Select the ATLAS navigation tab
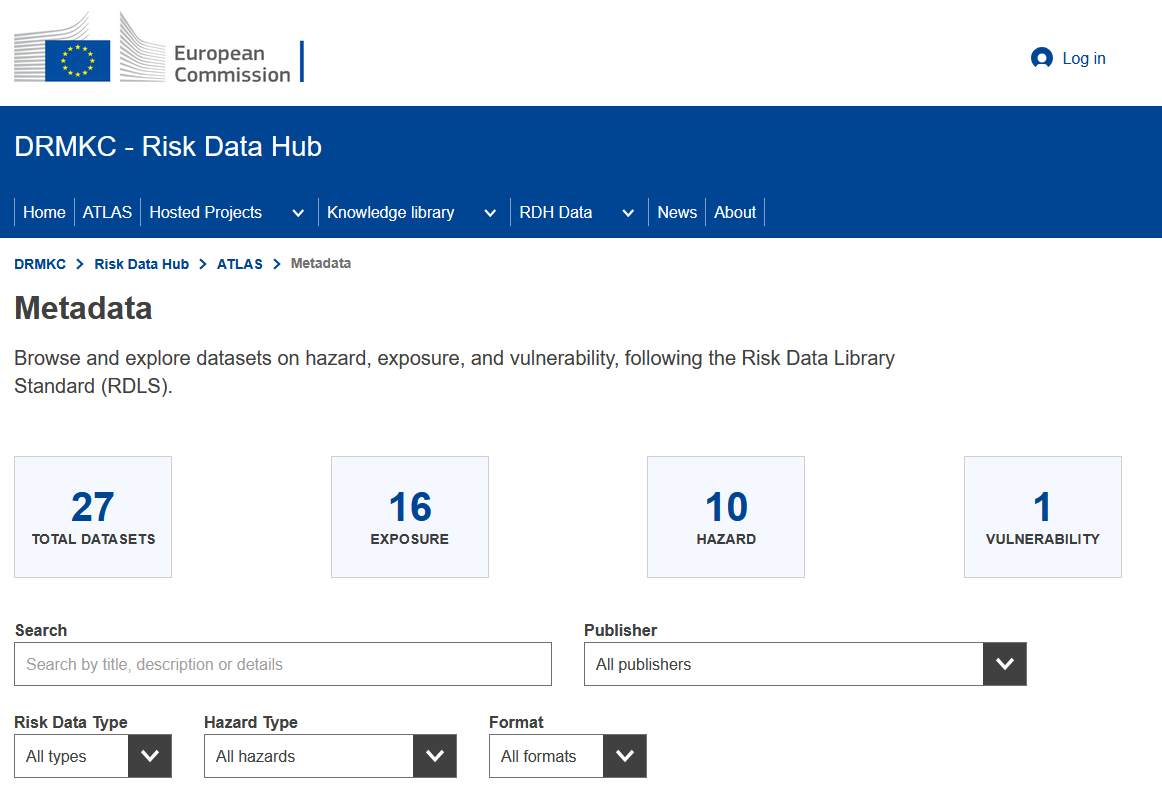Image resolution: width=1162 pixels, height=792 pixels. pyautogui.click(x=107, y=212)
